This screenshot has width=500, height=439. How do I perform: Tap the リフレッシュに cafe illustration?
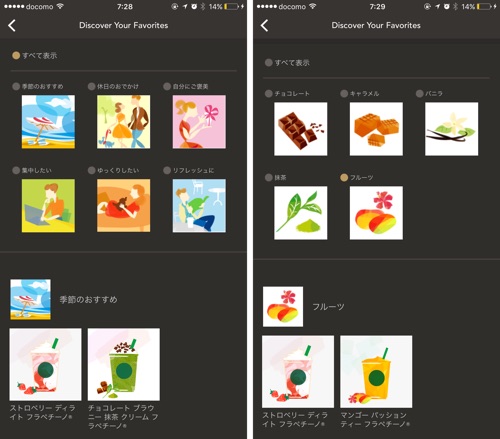pos(199,206)
